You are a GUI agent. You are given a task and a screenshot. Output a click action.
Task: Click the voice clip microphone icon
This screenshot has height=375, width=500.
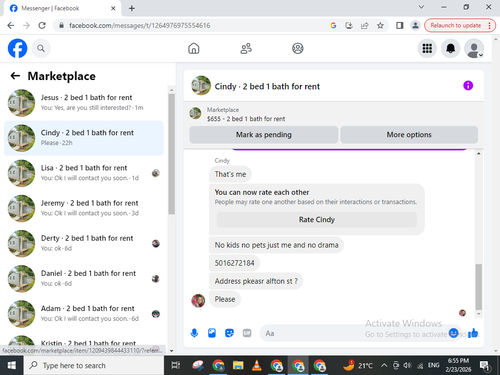click(194, 333)
